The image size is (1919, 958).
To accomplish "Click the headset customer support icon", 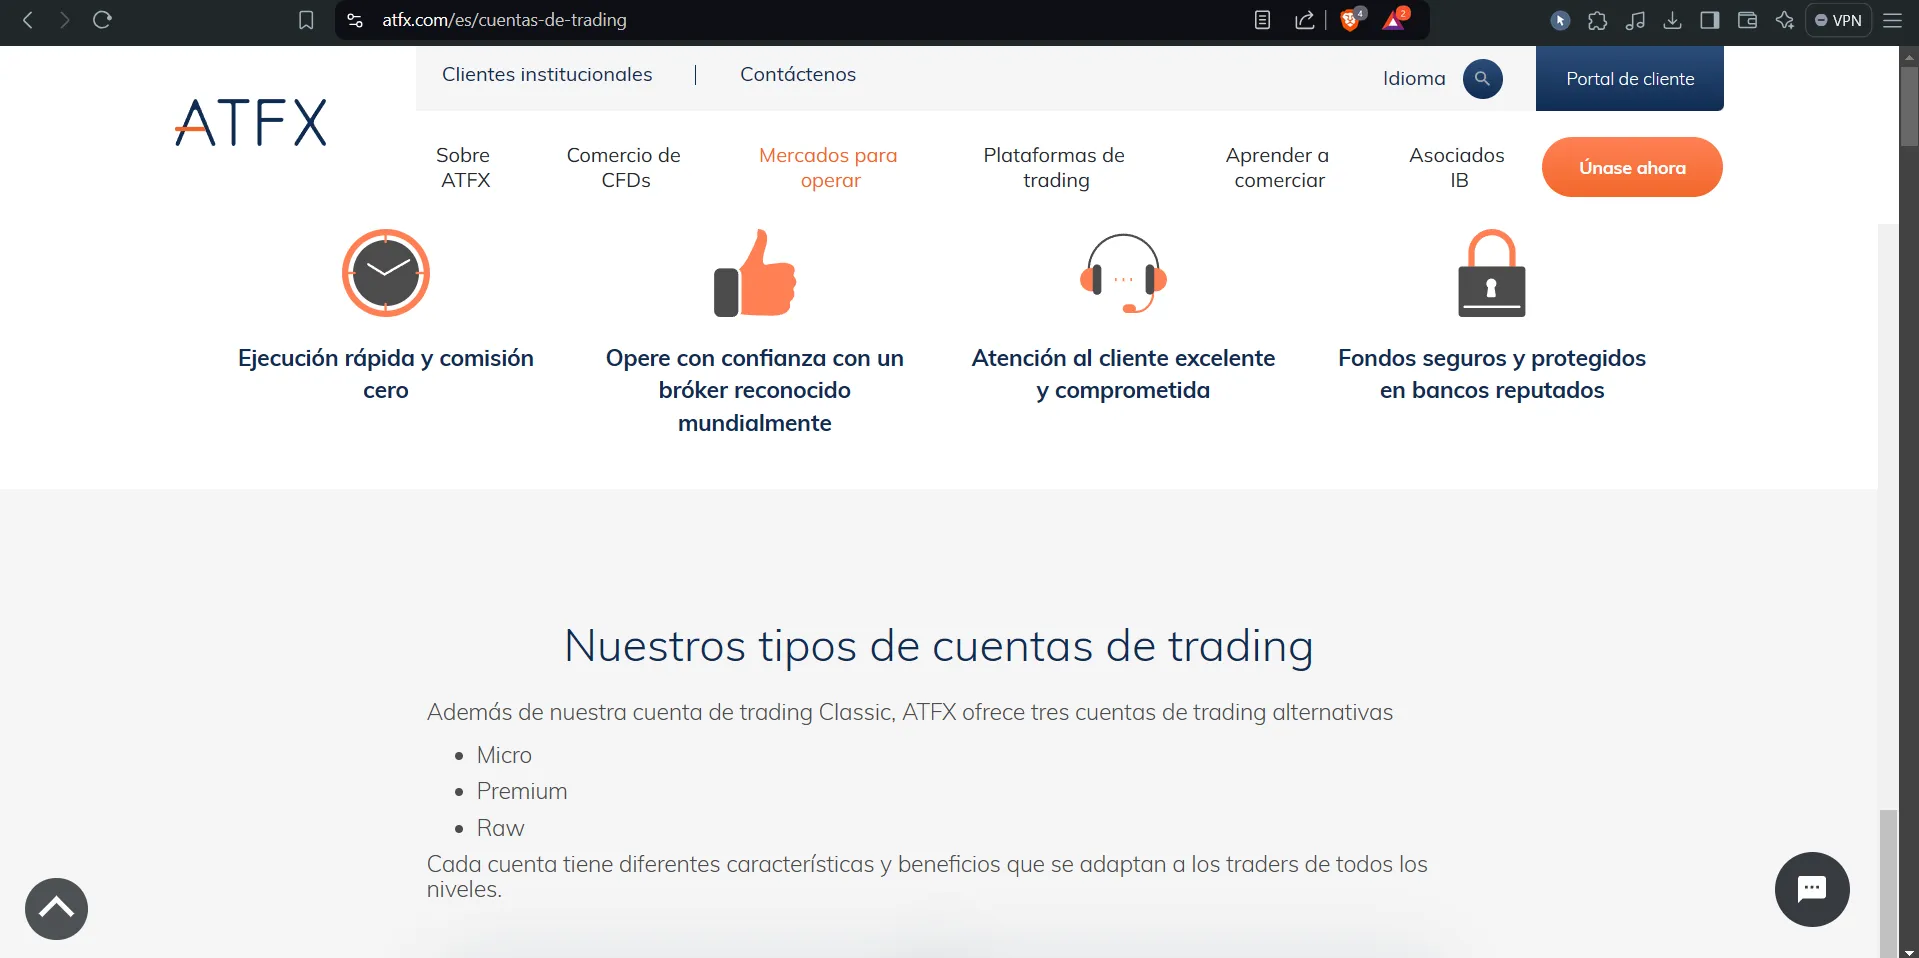I will [x=1123, y=273].
